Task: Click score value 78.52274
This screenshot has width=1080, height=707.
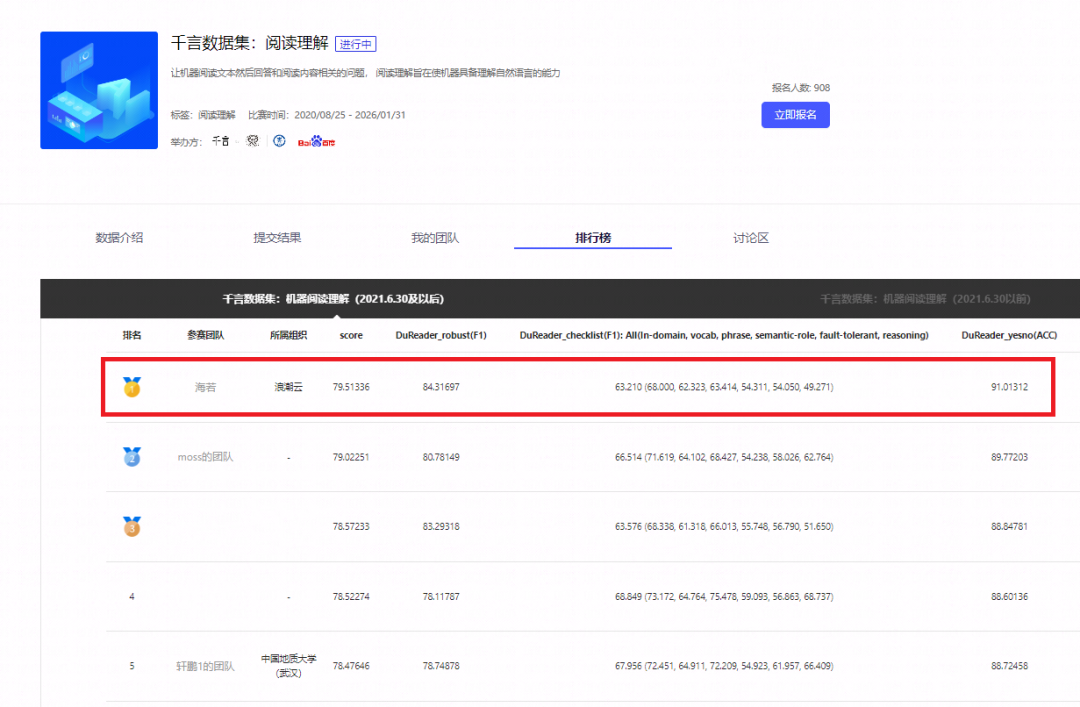Action: pyautogui.click(x=351, y=597)
